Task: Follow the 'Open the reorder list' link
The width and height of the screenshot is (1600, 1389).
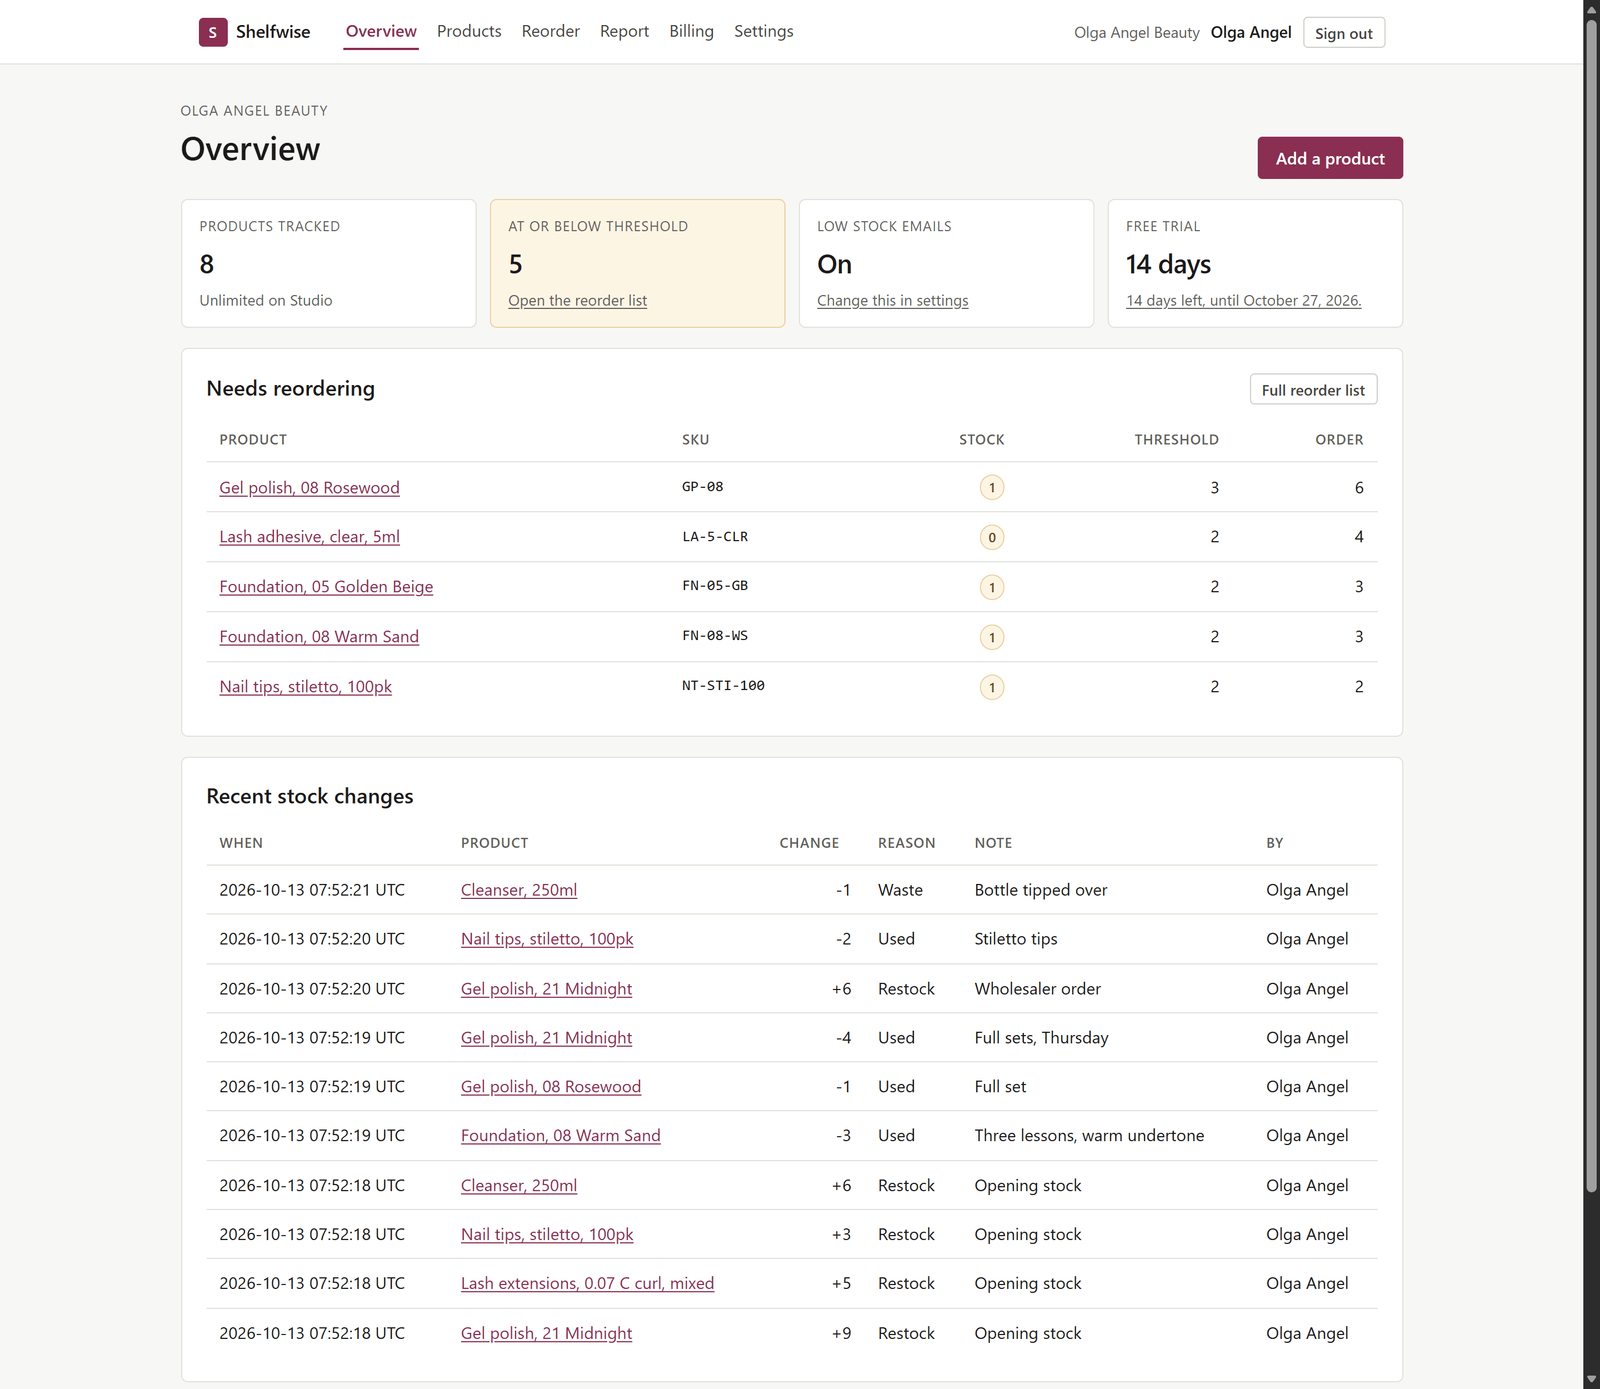Action: click(x=577, y=300)
